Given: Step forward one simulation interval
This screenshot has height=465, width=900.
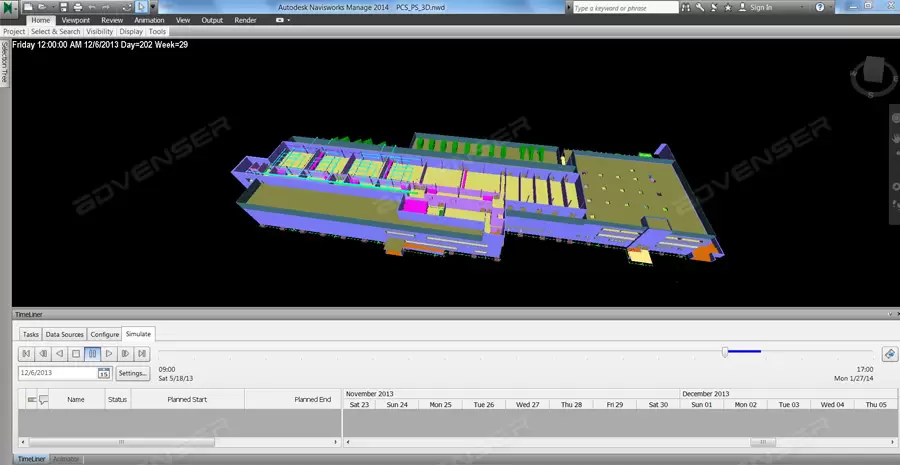Looking at the screenshot, I should point(126,354).
